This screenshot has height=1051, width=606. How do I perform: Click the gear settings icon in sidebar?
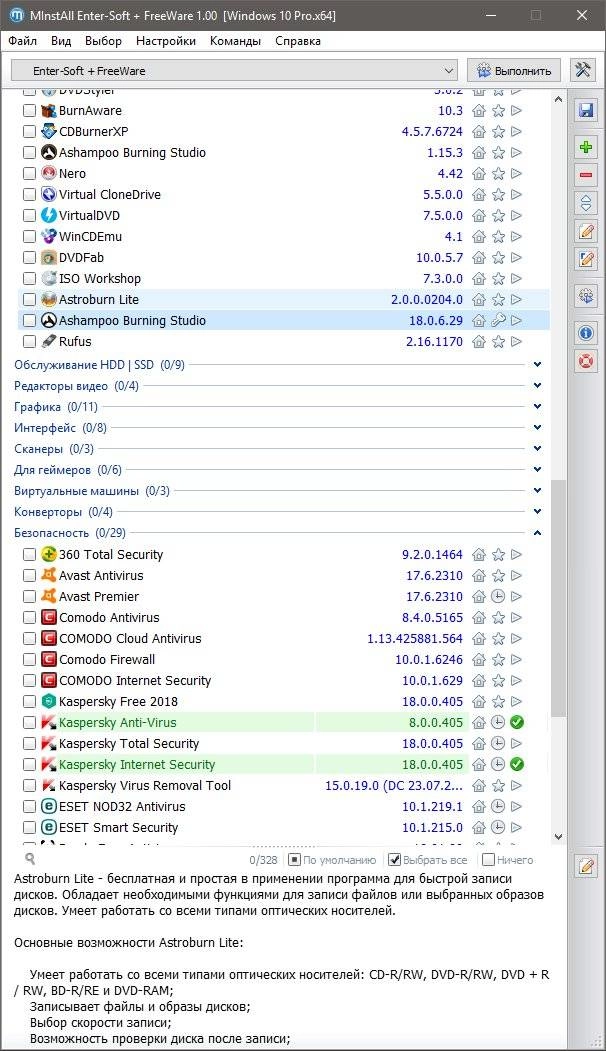point(586,296)
